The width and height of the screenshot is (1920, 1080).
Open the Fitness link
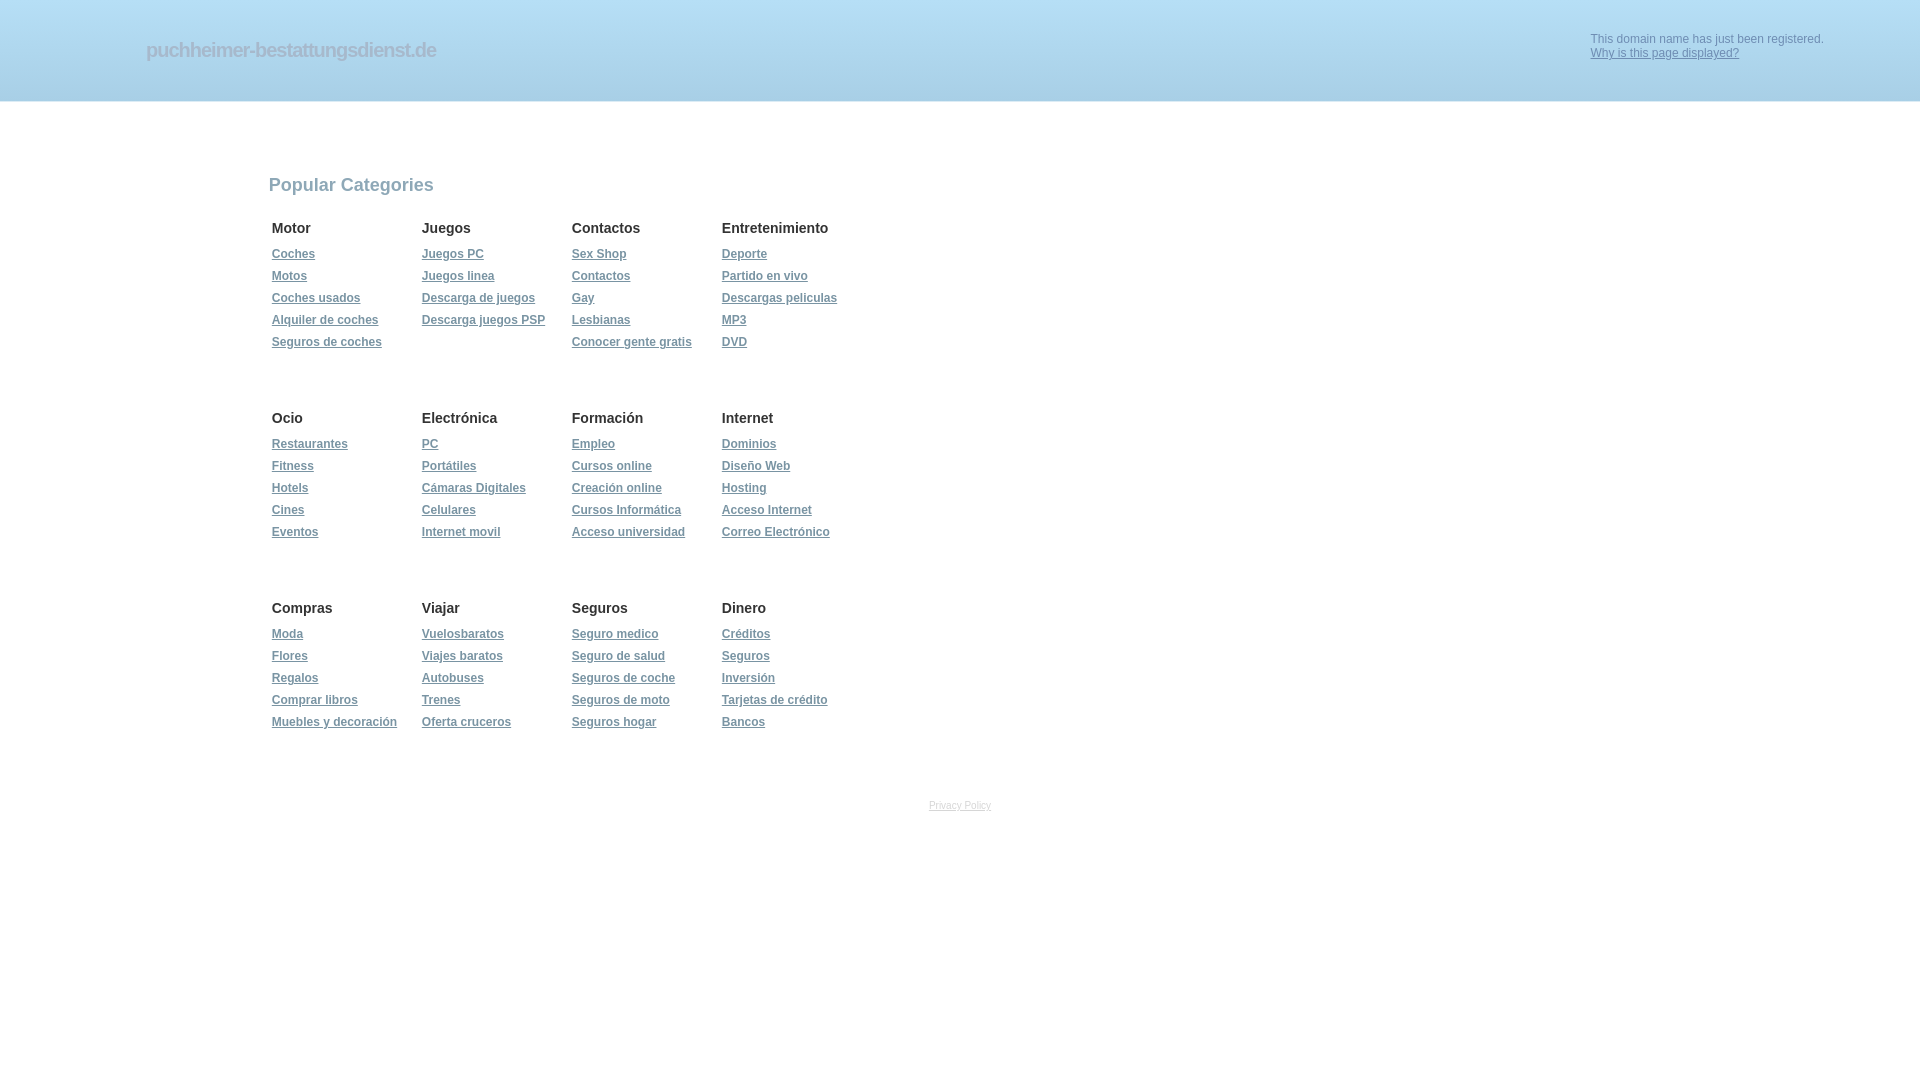point(293,466)
